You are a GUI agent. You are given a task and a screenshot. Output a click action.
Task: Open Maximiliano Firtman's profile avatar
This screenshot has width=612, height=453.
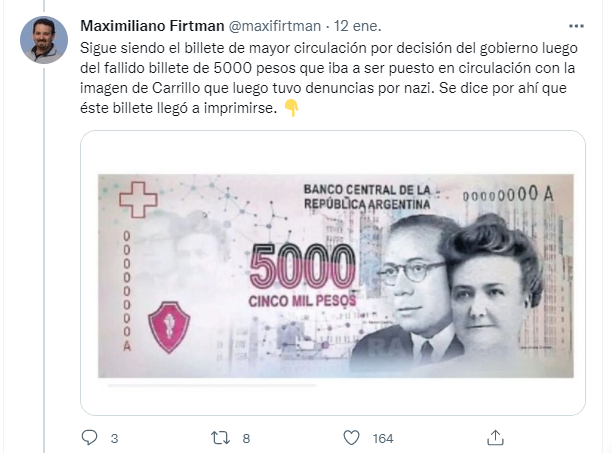coord(44,40)
